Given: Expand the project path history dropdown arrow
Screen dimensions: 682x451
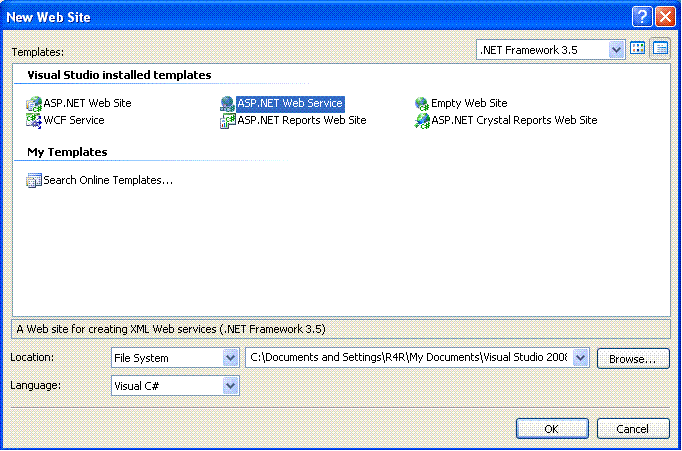Looking at the screenshot, I should click(581, 358).
